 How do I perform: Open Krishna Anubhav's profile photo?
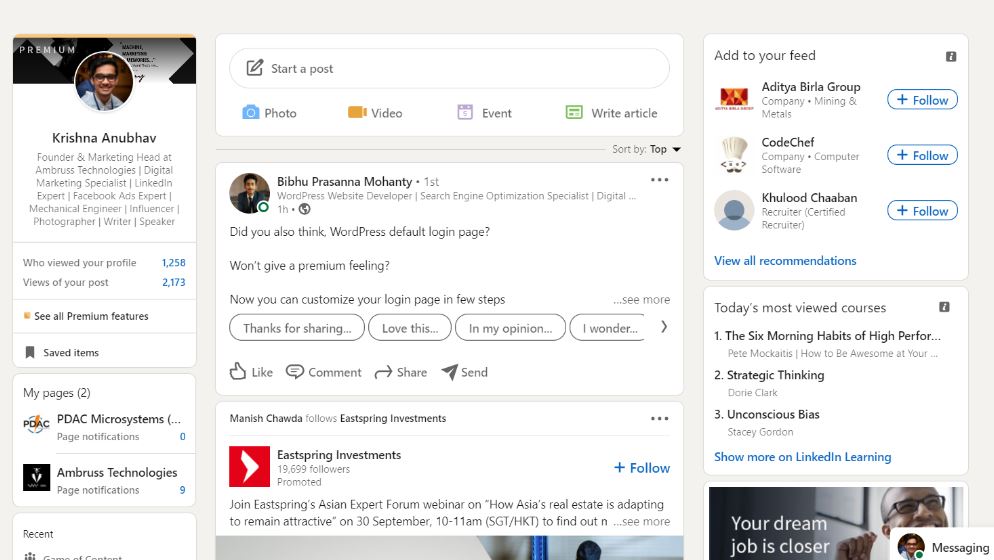coord(104,81)
